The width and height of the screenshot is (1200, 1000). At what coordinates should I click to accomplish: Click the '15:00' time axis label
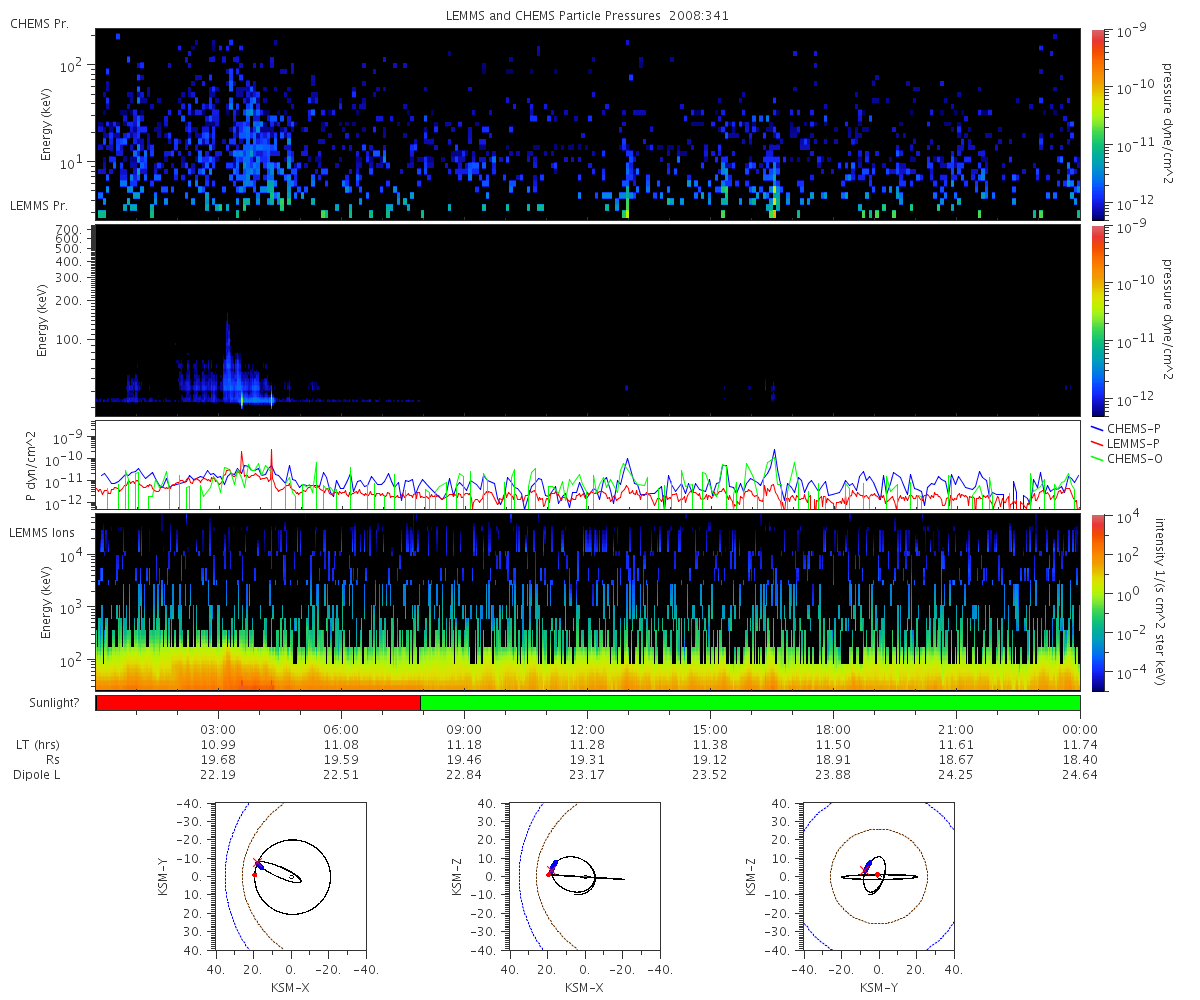pyautogui.click(x=710, y=731)
